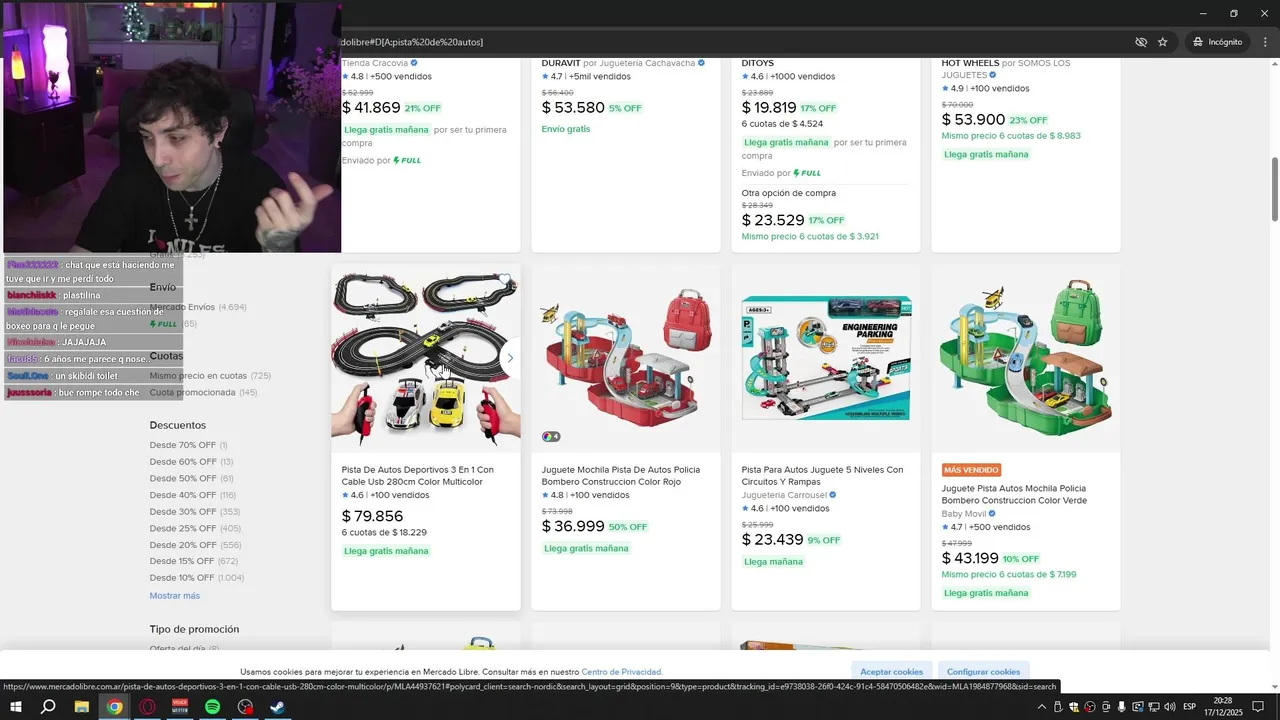
Task: Show hidden system tray icons chevron
Action: (1042, 707)
